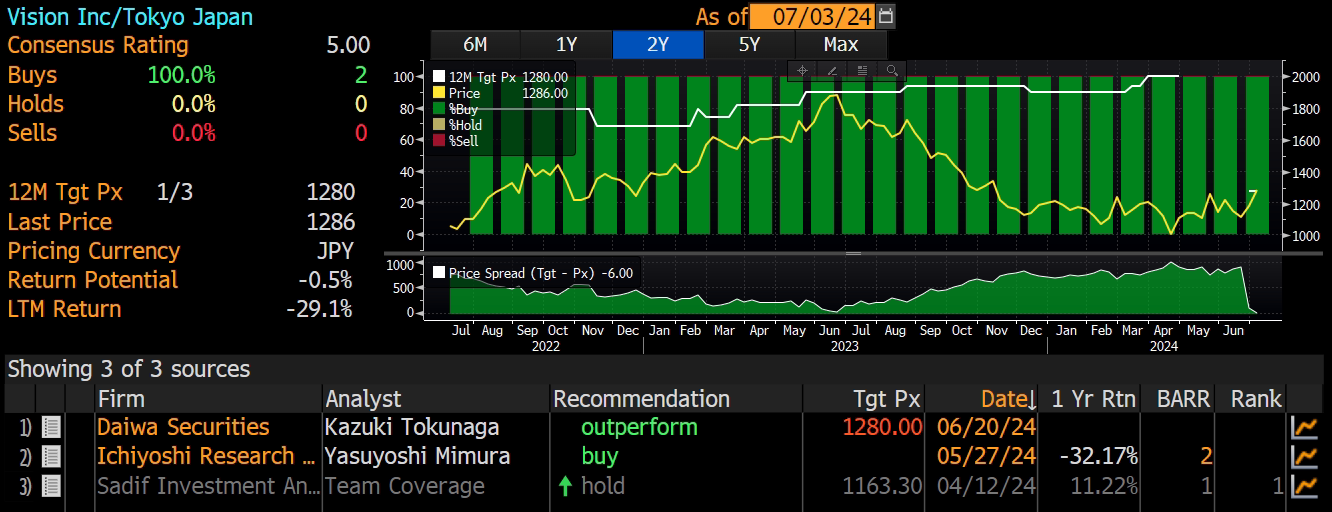Click analyst Yasuyoshi Mimura
The width and height of the screenshot is (1332, 512).
(x=417, y=456)
